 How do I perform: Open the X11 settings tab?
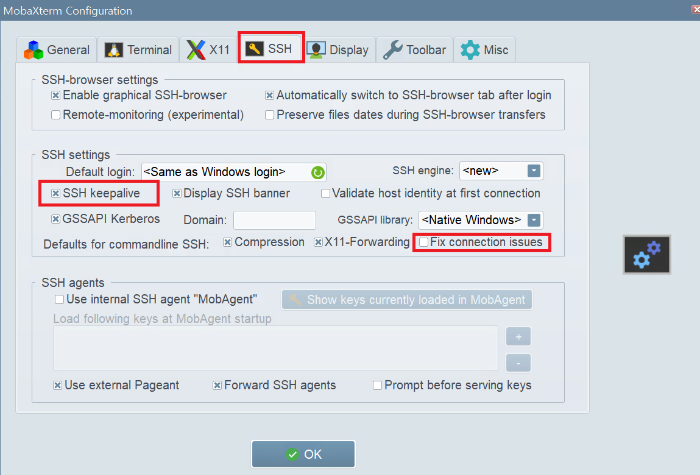point(208,50)
